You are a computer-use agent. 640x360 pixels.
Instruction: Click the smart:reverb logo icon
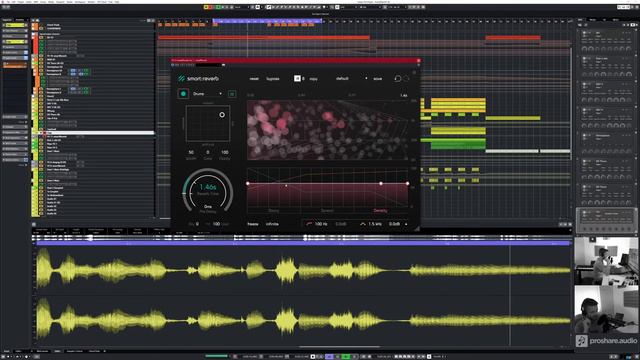click(181, 78)
